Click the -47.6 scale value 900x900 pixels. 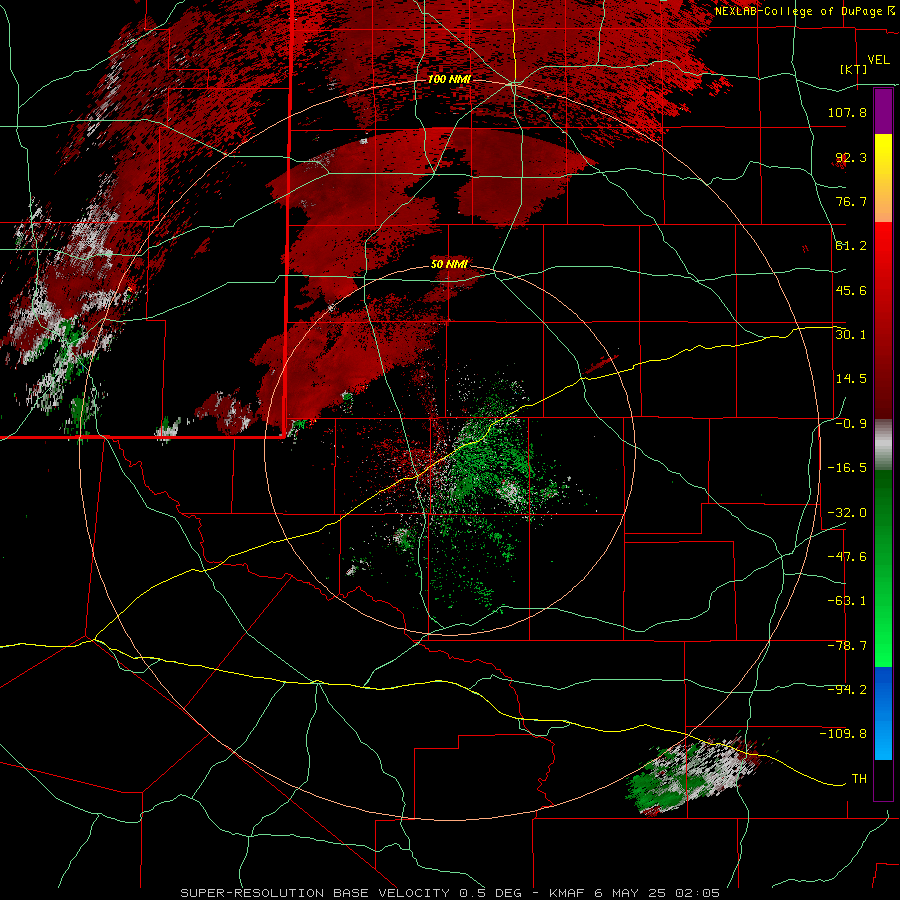(847, 557)
